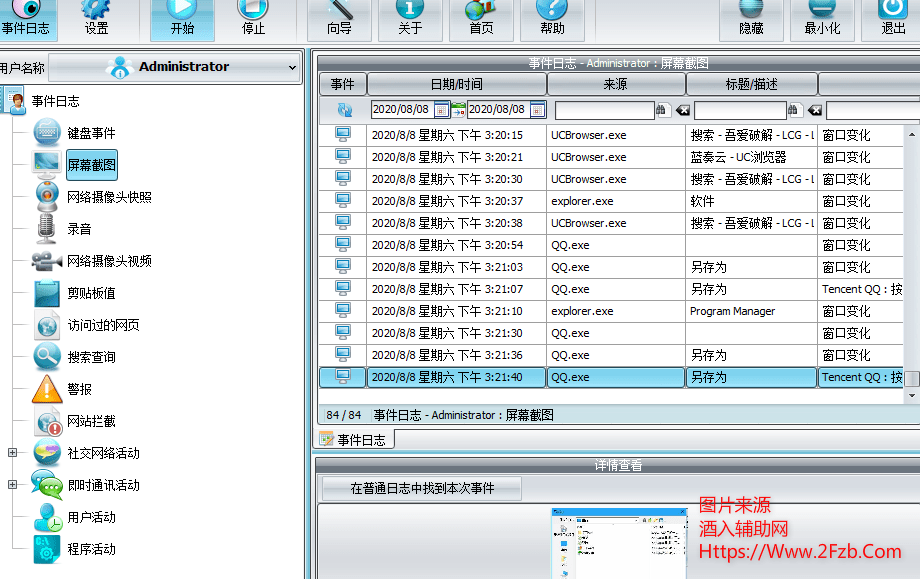The image size is (920, 579).
Task: Expand the 社交网络活动 tree node
Action: (x=12, y=453)
